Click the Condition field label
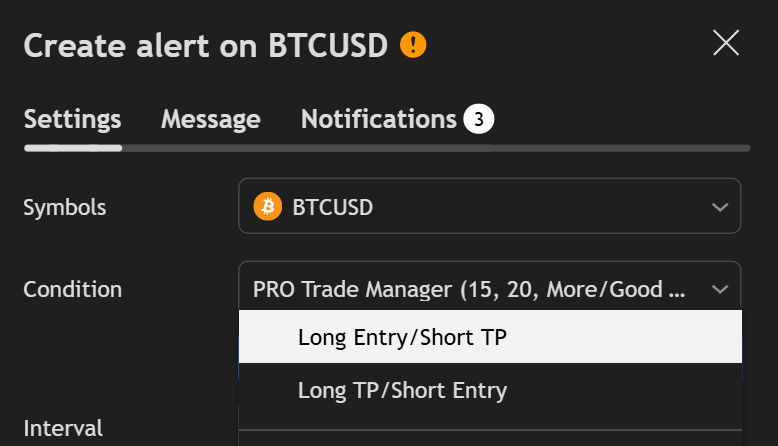The width and height of the screenshot is (778, 446). [x=72, y=290]
